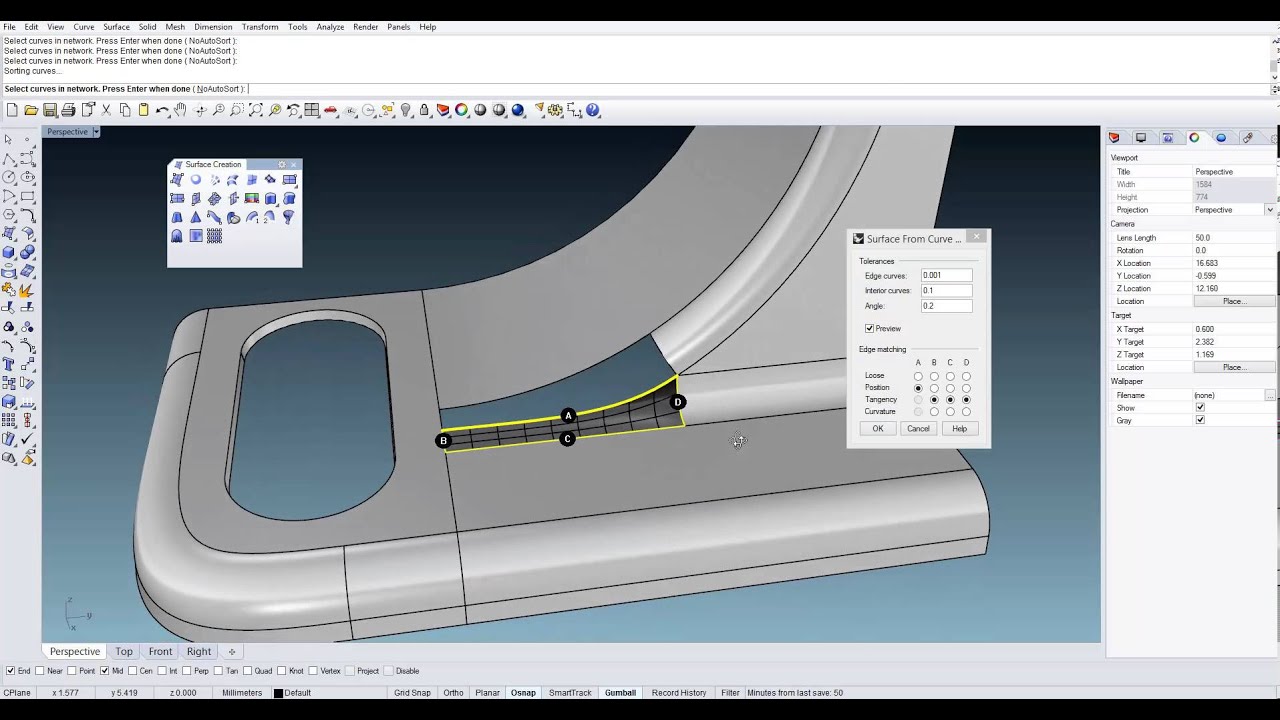Click the Help button in the dialog

959,429
